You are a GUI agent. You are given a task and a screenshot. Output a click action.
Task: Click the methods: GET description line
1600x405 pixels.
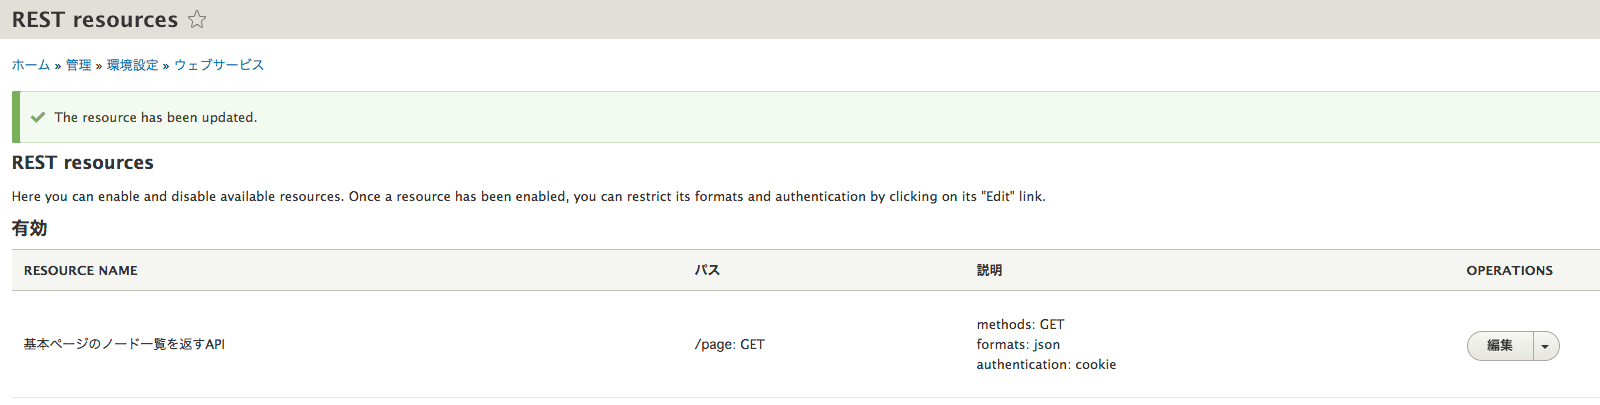click(x=1021, y=324)
